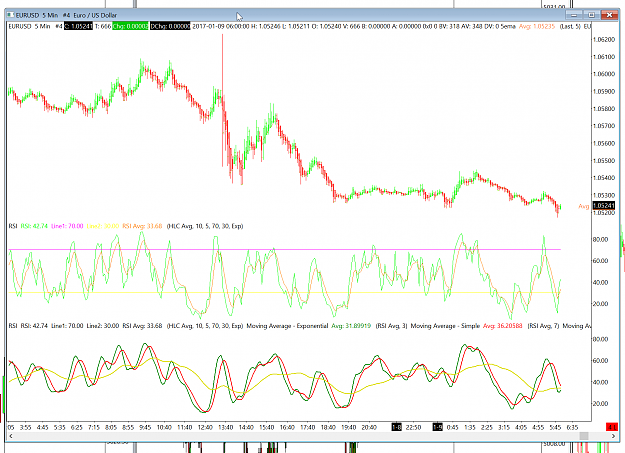The height and width of the screenshot is (453, 625).
Task: Click the 22:50 time axis label
Action: tap(413, 427)
